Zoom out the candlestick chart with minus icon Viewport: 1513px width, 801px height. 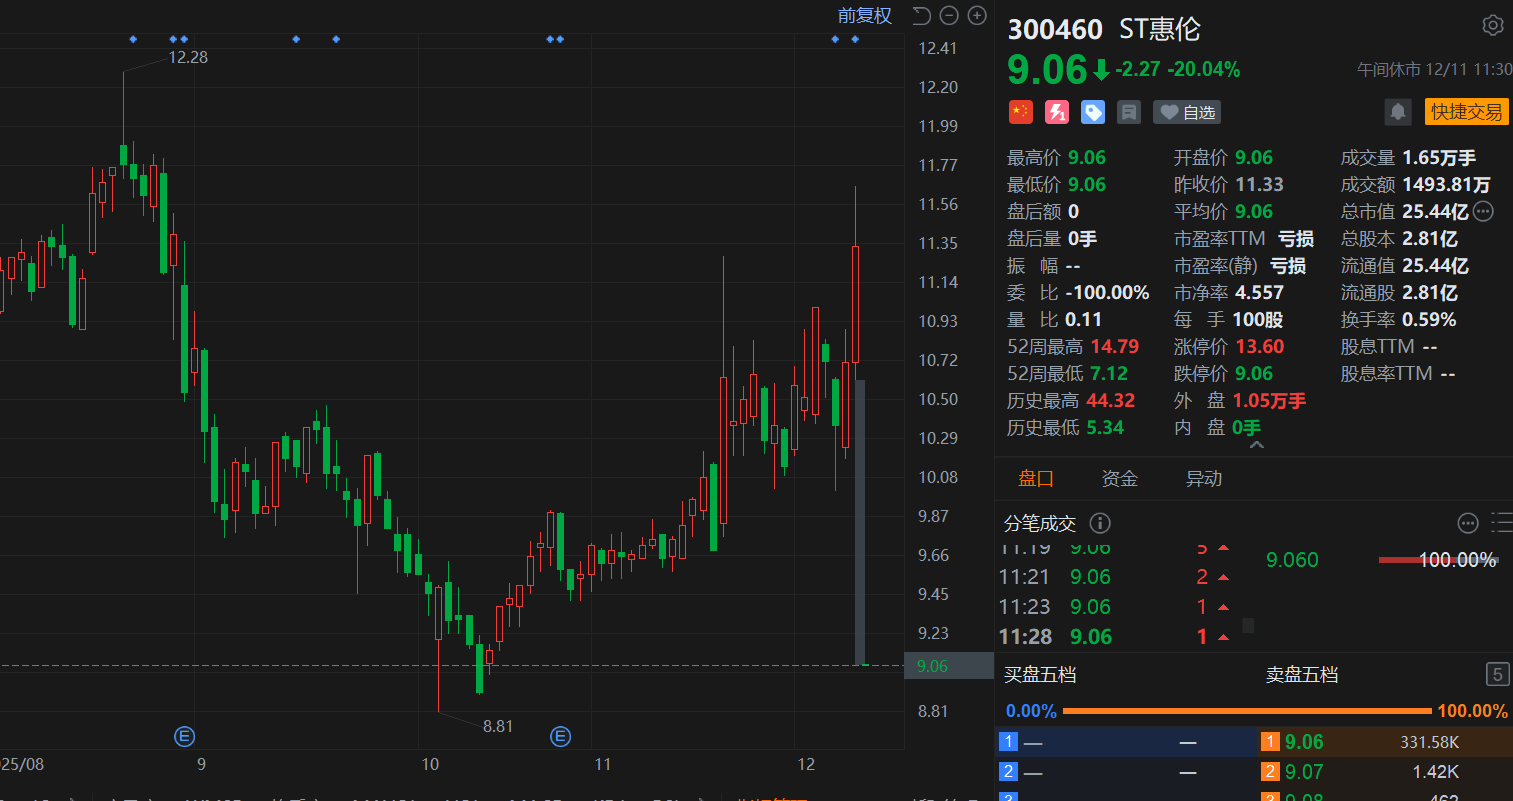pos(949,16)
